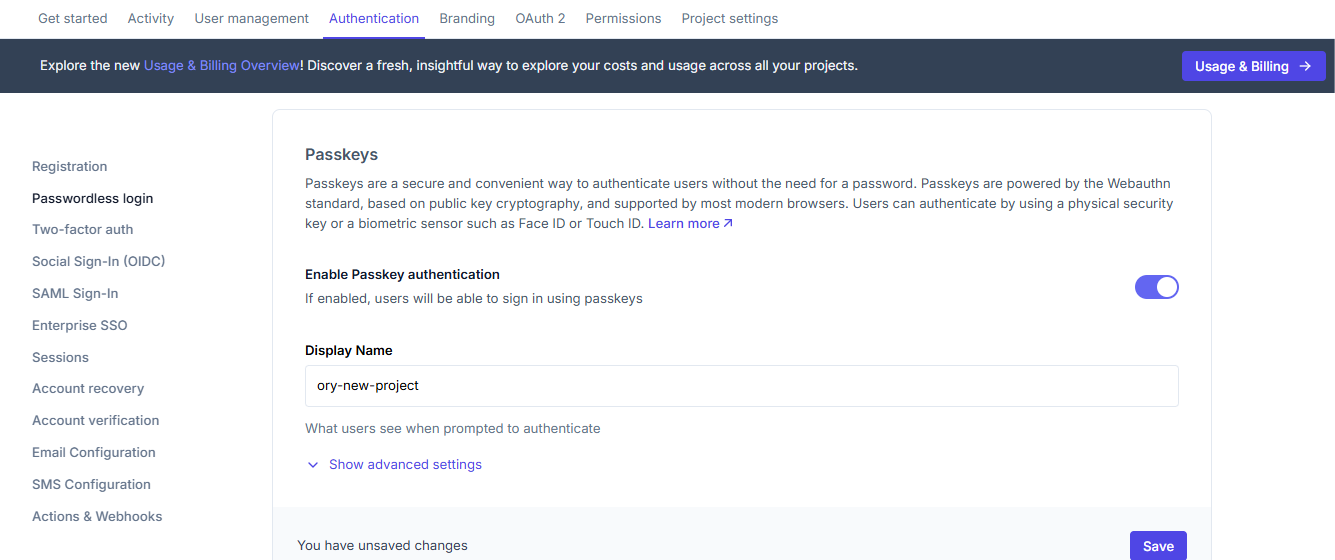Open Account recovery settings
Screen dimensions: 1335x560
pos(88,389)
